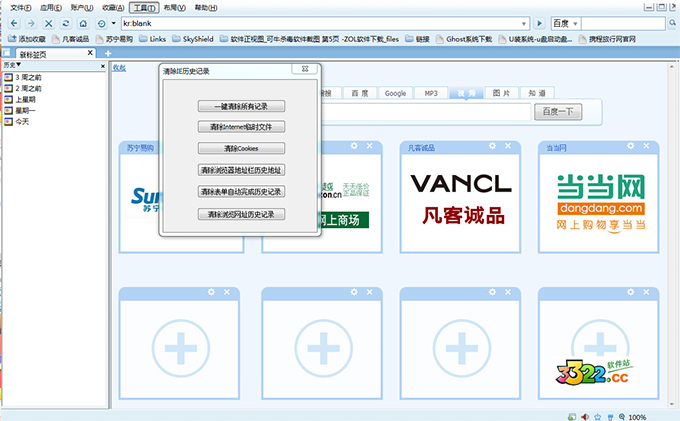Click the search magnifier icon at top right

tap(672, 23)
